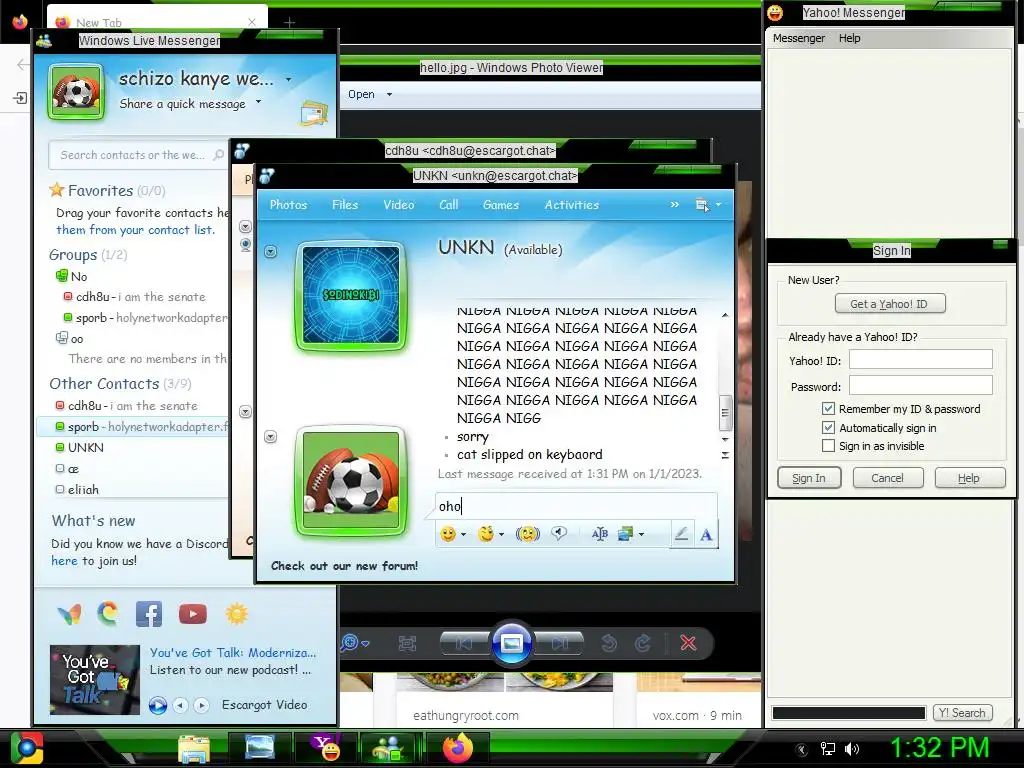This screenshot has width=1024, height=768.
Task: Collapse UNKN's display picture with the arrow
Action: tap(270, 251)
